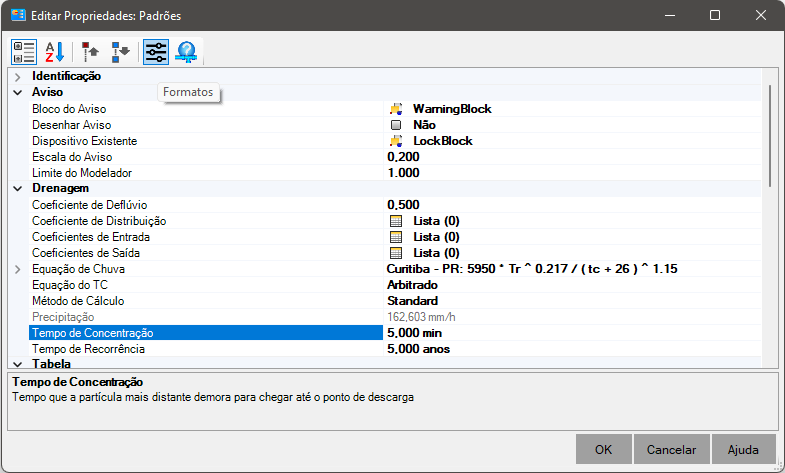Select the Precipitação row label
Image resolution: width=785 pixels, height=473 pixels.
coord(63,317)
